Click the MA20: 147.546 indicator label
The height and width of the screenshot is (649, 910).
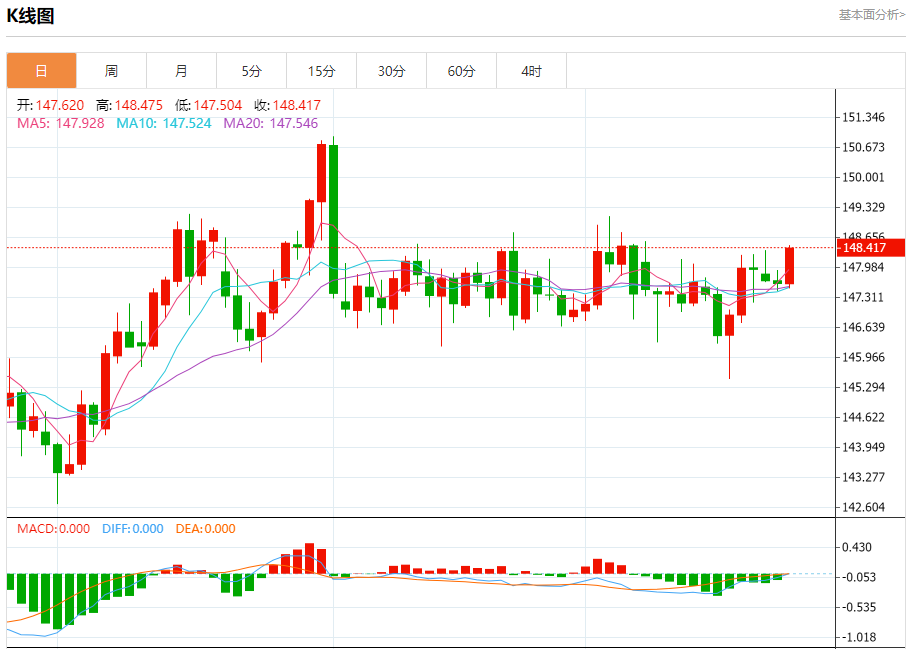[x=271, y=123]
